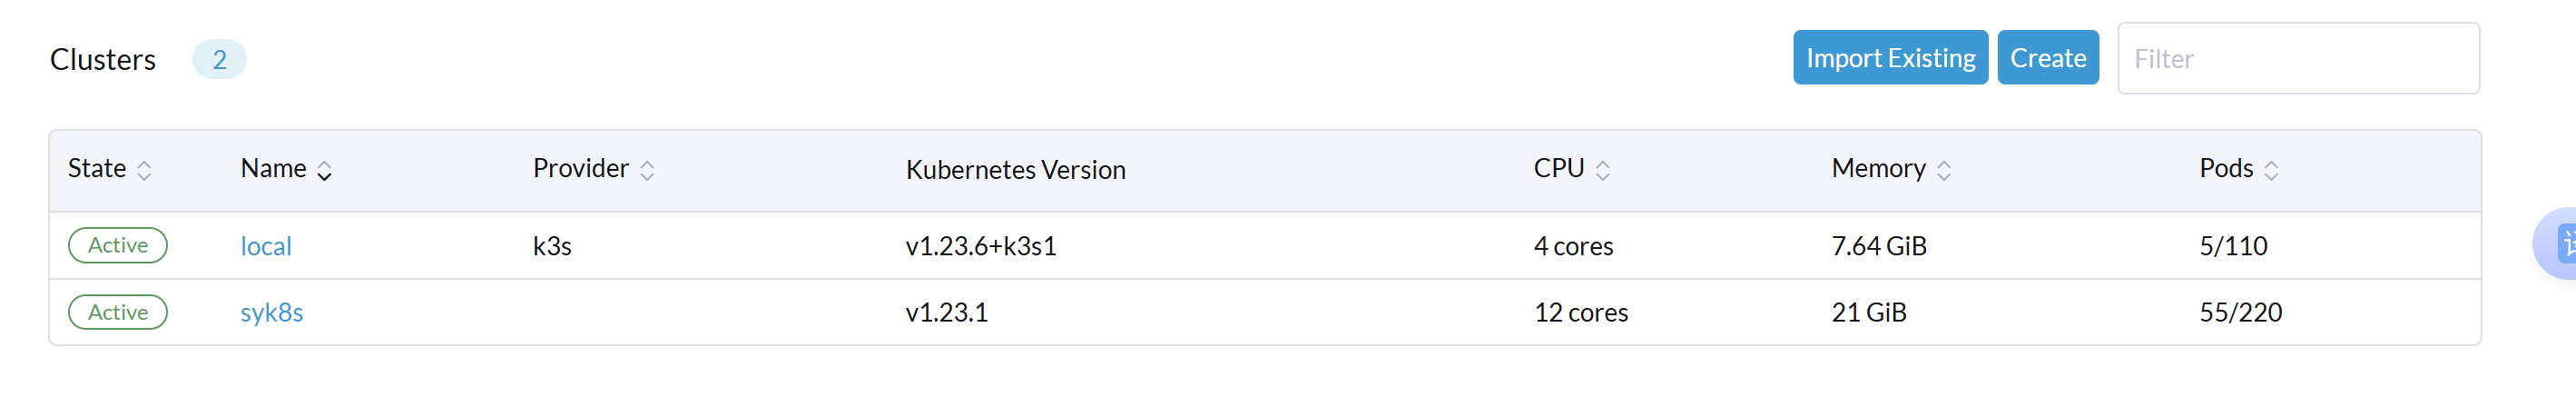This screenshot has width=2576, height=397.
Task: Open the syk8s cluster link
Action: 271,313
